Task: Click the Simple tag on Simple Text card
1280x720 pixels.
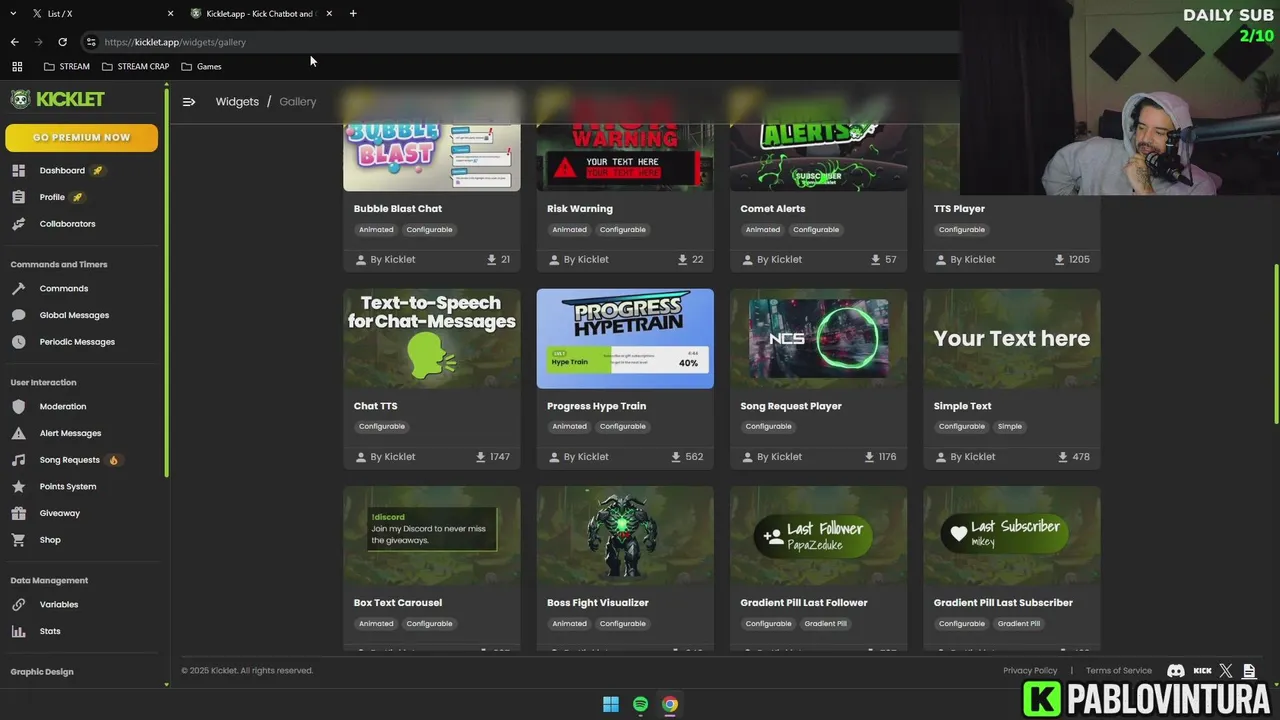Action: point(1010,427)
